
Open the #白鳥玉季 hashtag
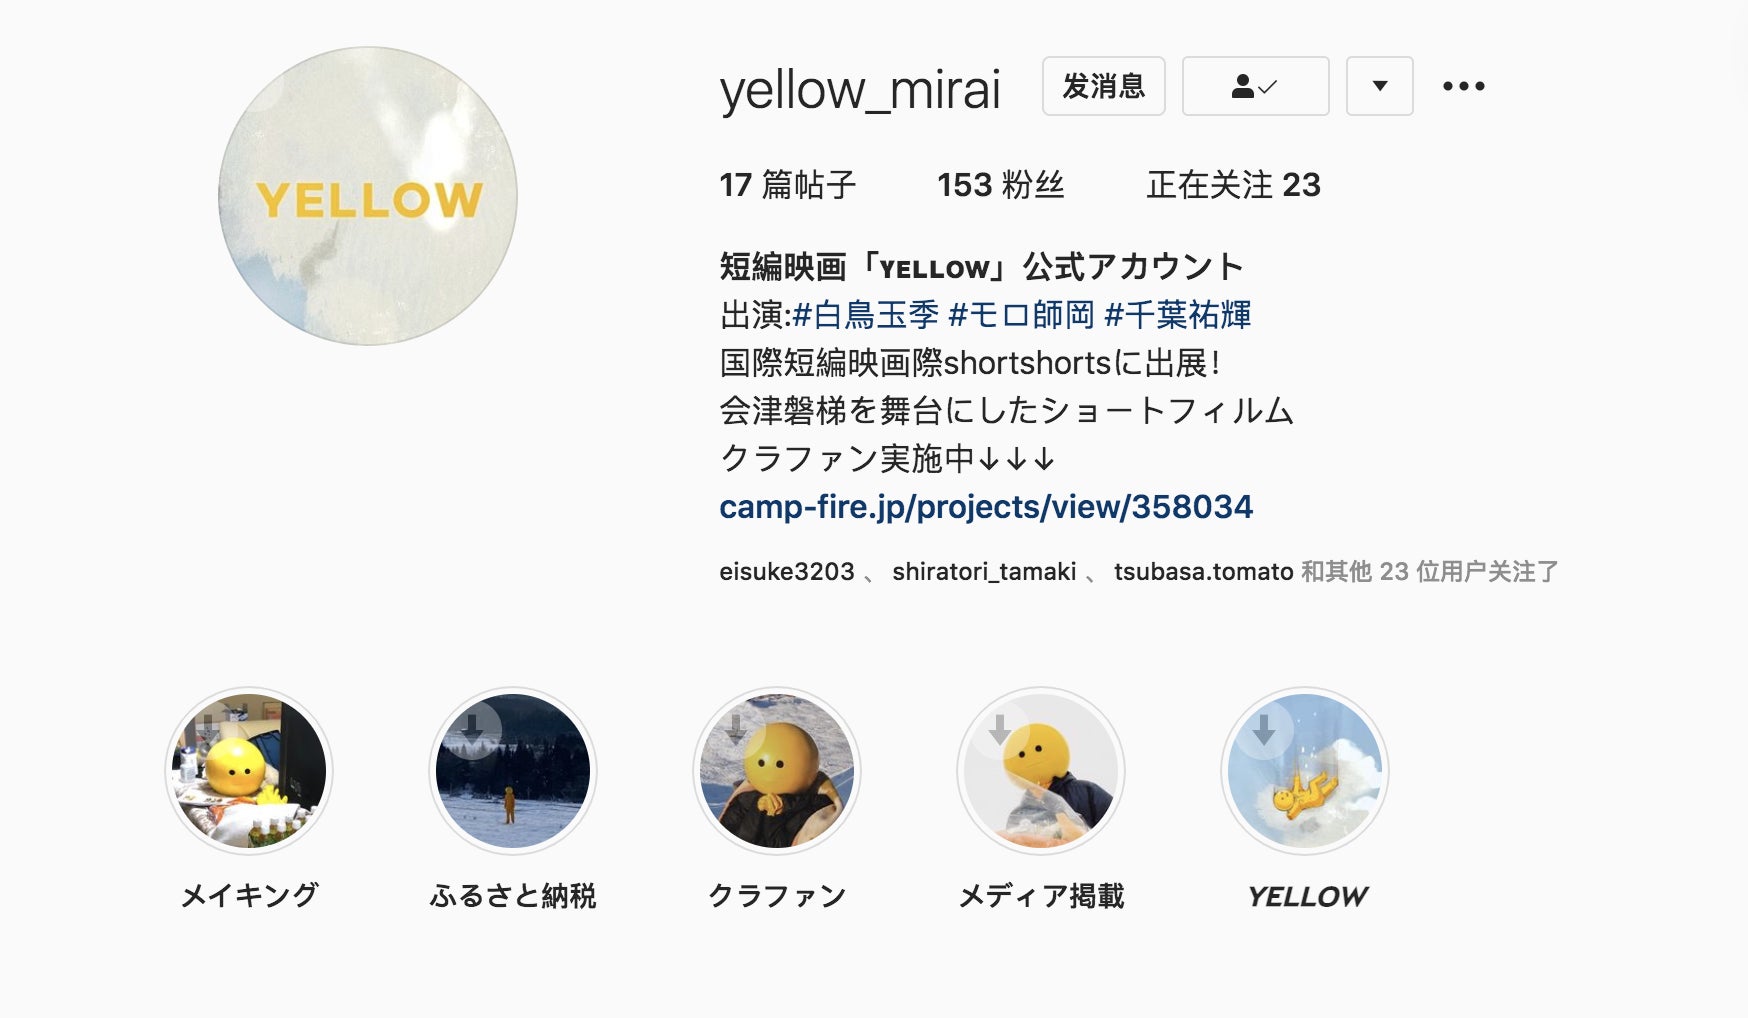[866, 315]
